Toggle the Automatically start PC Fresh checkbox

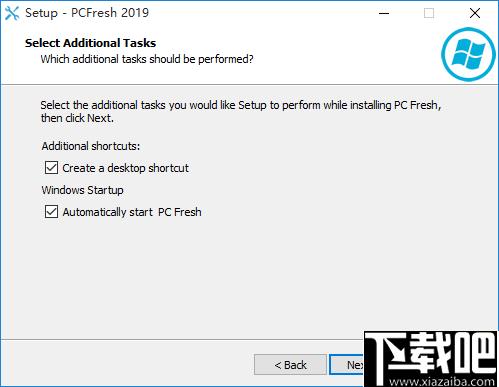51,212
